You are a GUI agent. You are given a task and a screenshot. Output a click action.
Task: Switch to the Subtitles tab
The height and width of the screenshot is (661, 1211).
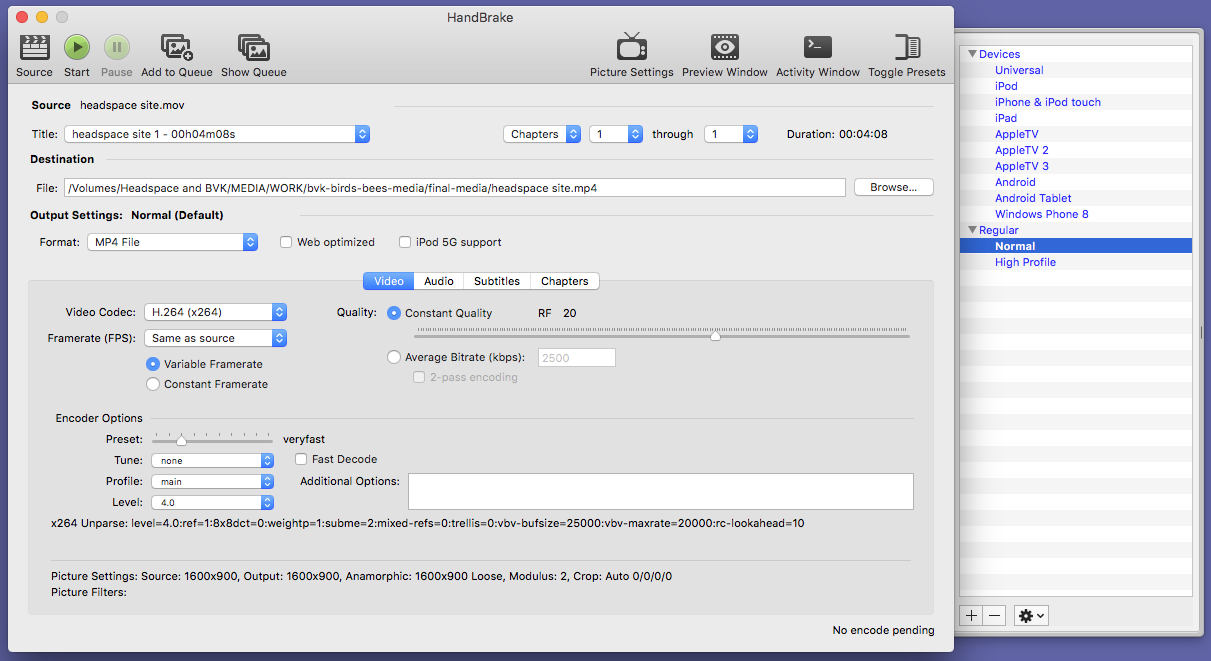tap(497, 281)
